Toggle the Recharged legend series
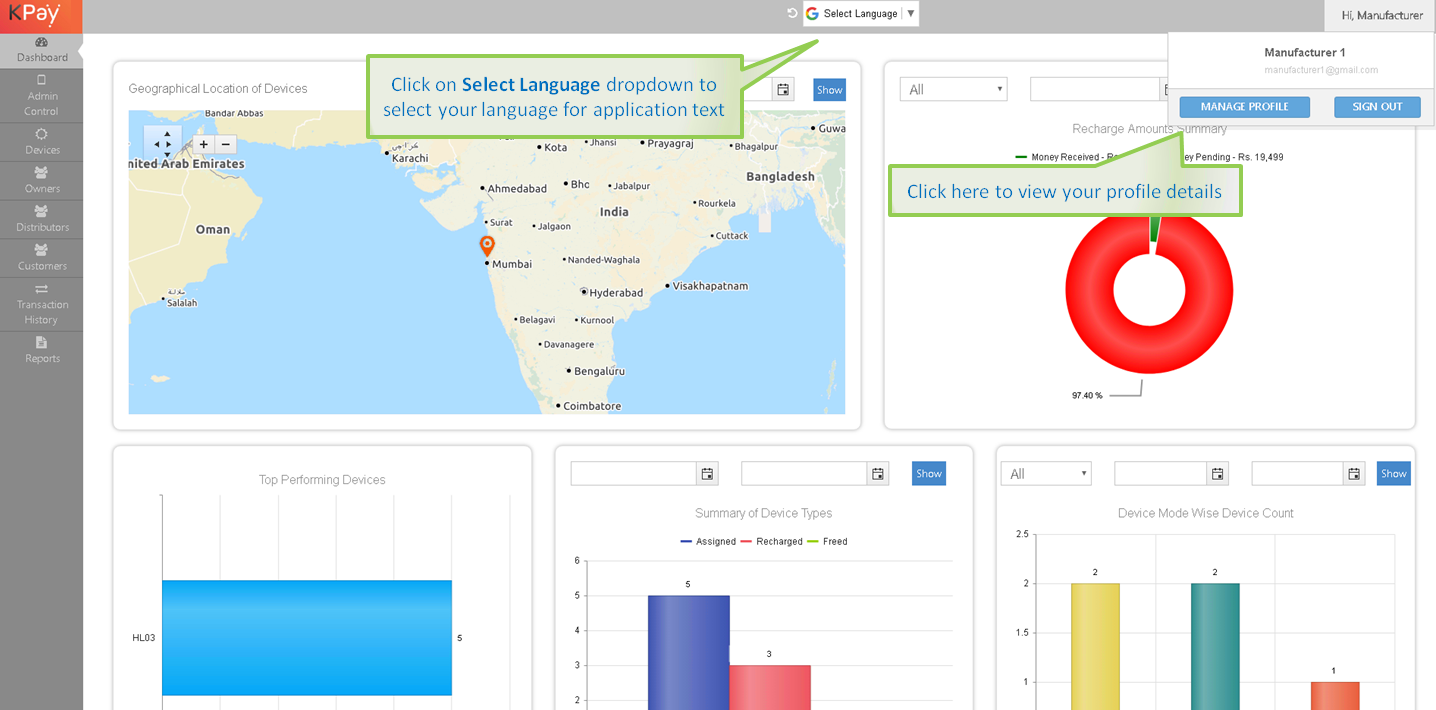1436x710 pixels. [x=772, y=542]
